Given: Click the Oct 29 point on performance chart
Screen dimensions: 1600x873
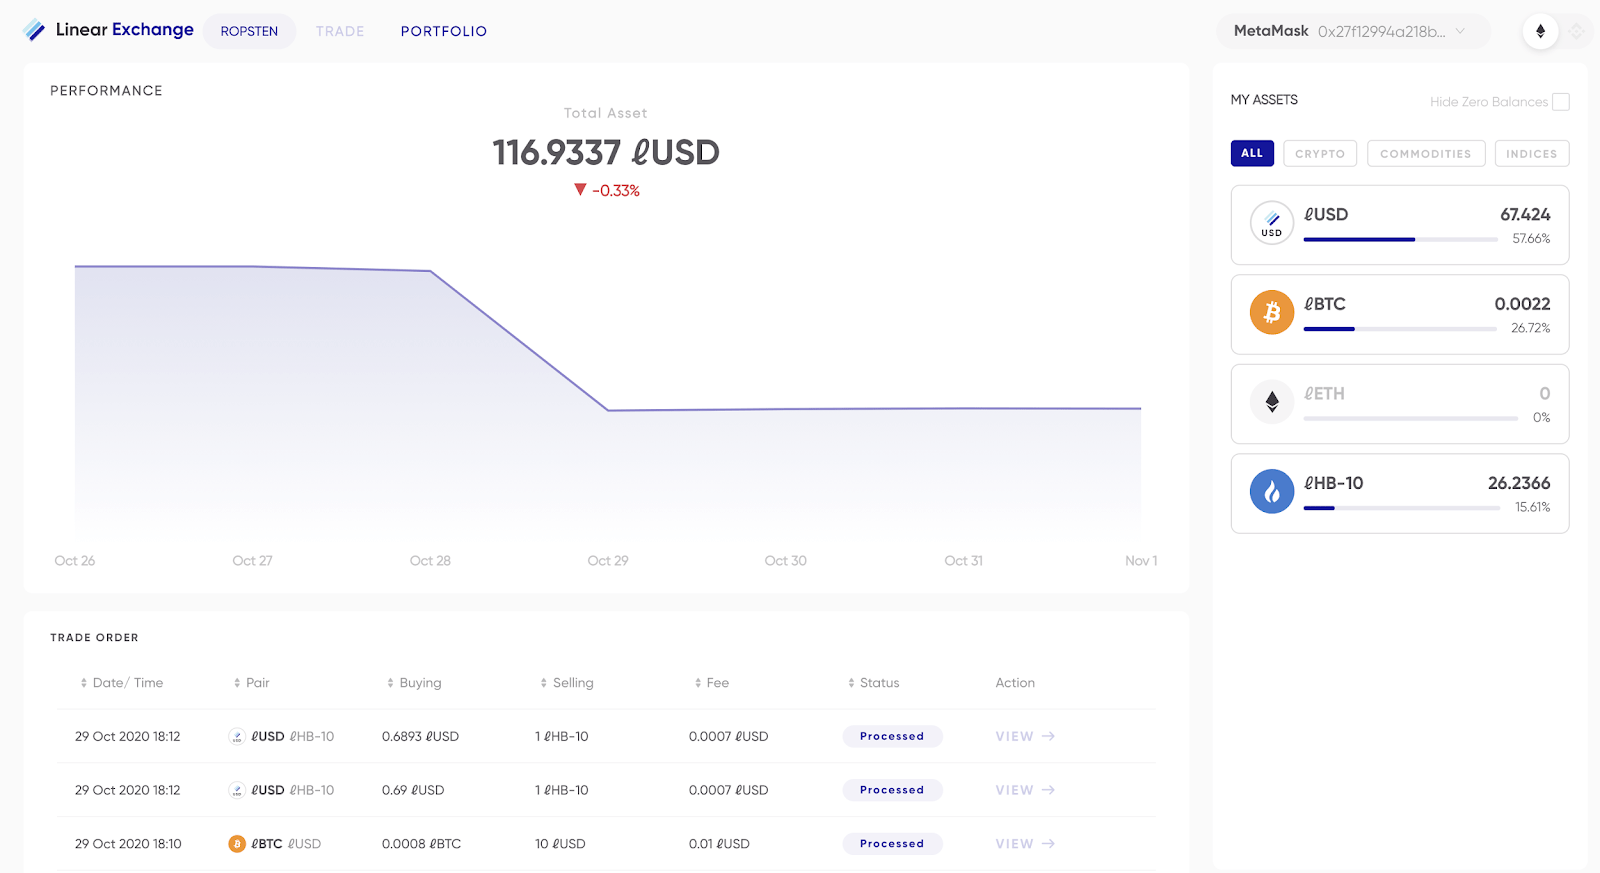Looking at the screenshot, I should click(608, 410).
